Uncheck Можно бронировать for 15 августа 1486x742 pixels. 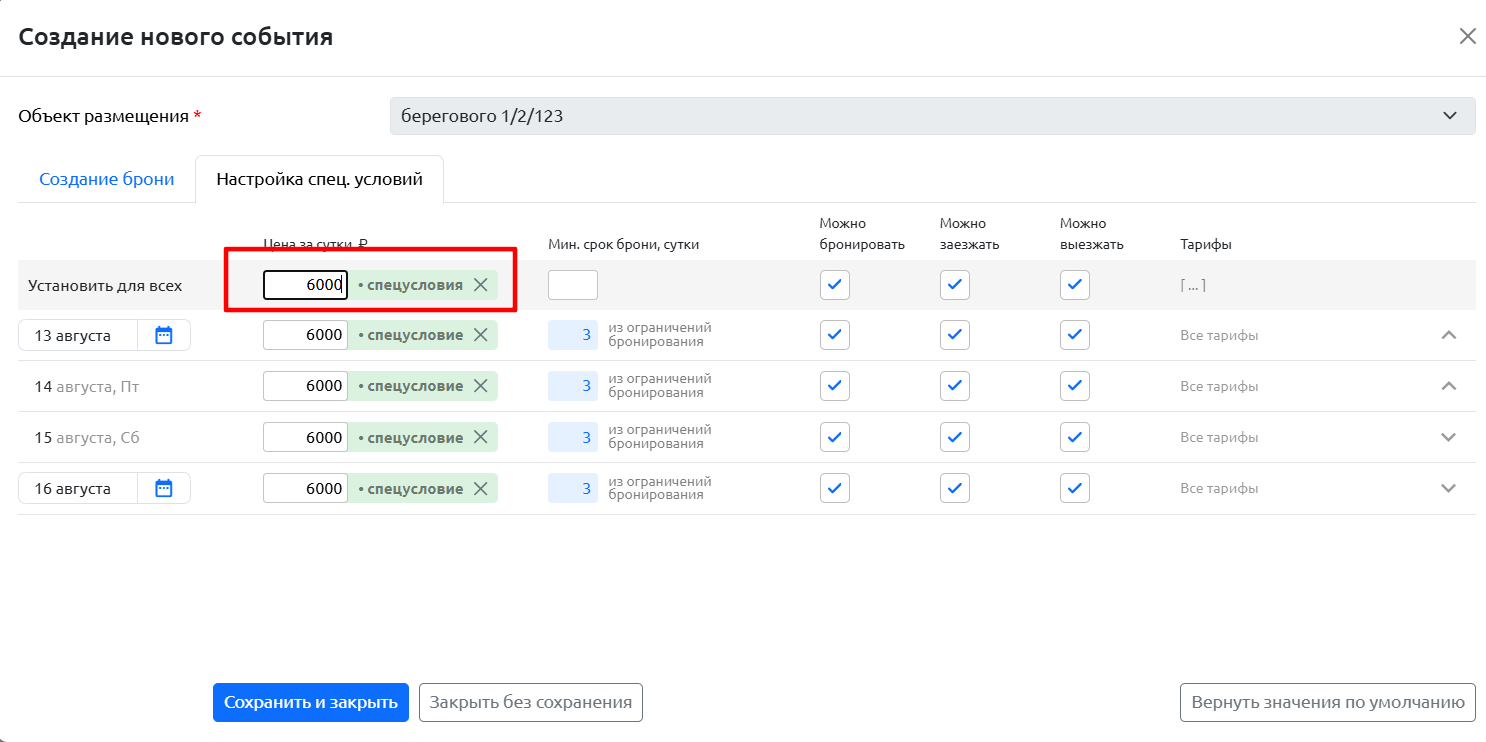click(835, 437)
